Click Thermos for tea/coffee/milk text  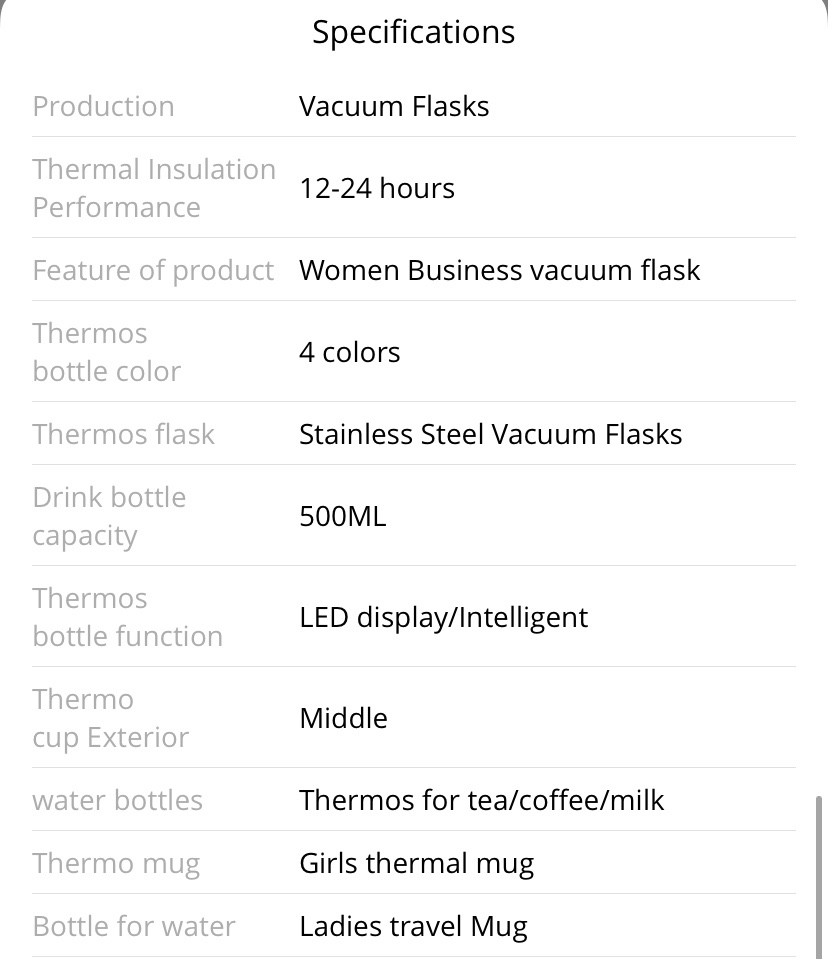481,800
